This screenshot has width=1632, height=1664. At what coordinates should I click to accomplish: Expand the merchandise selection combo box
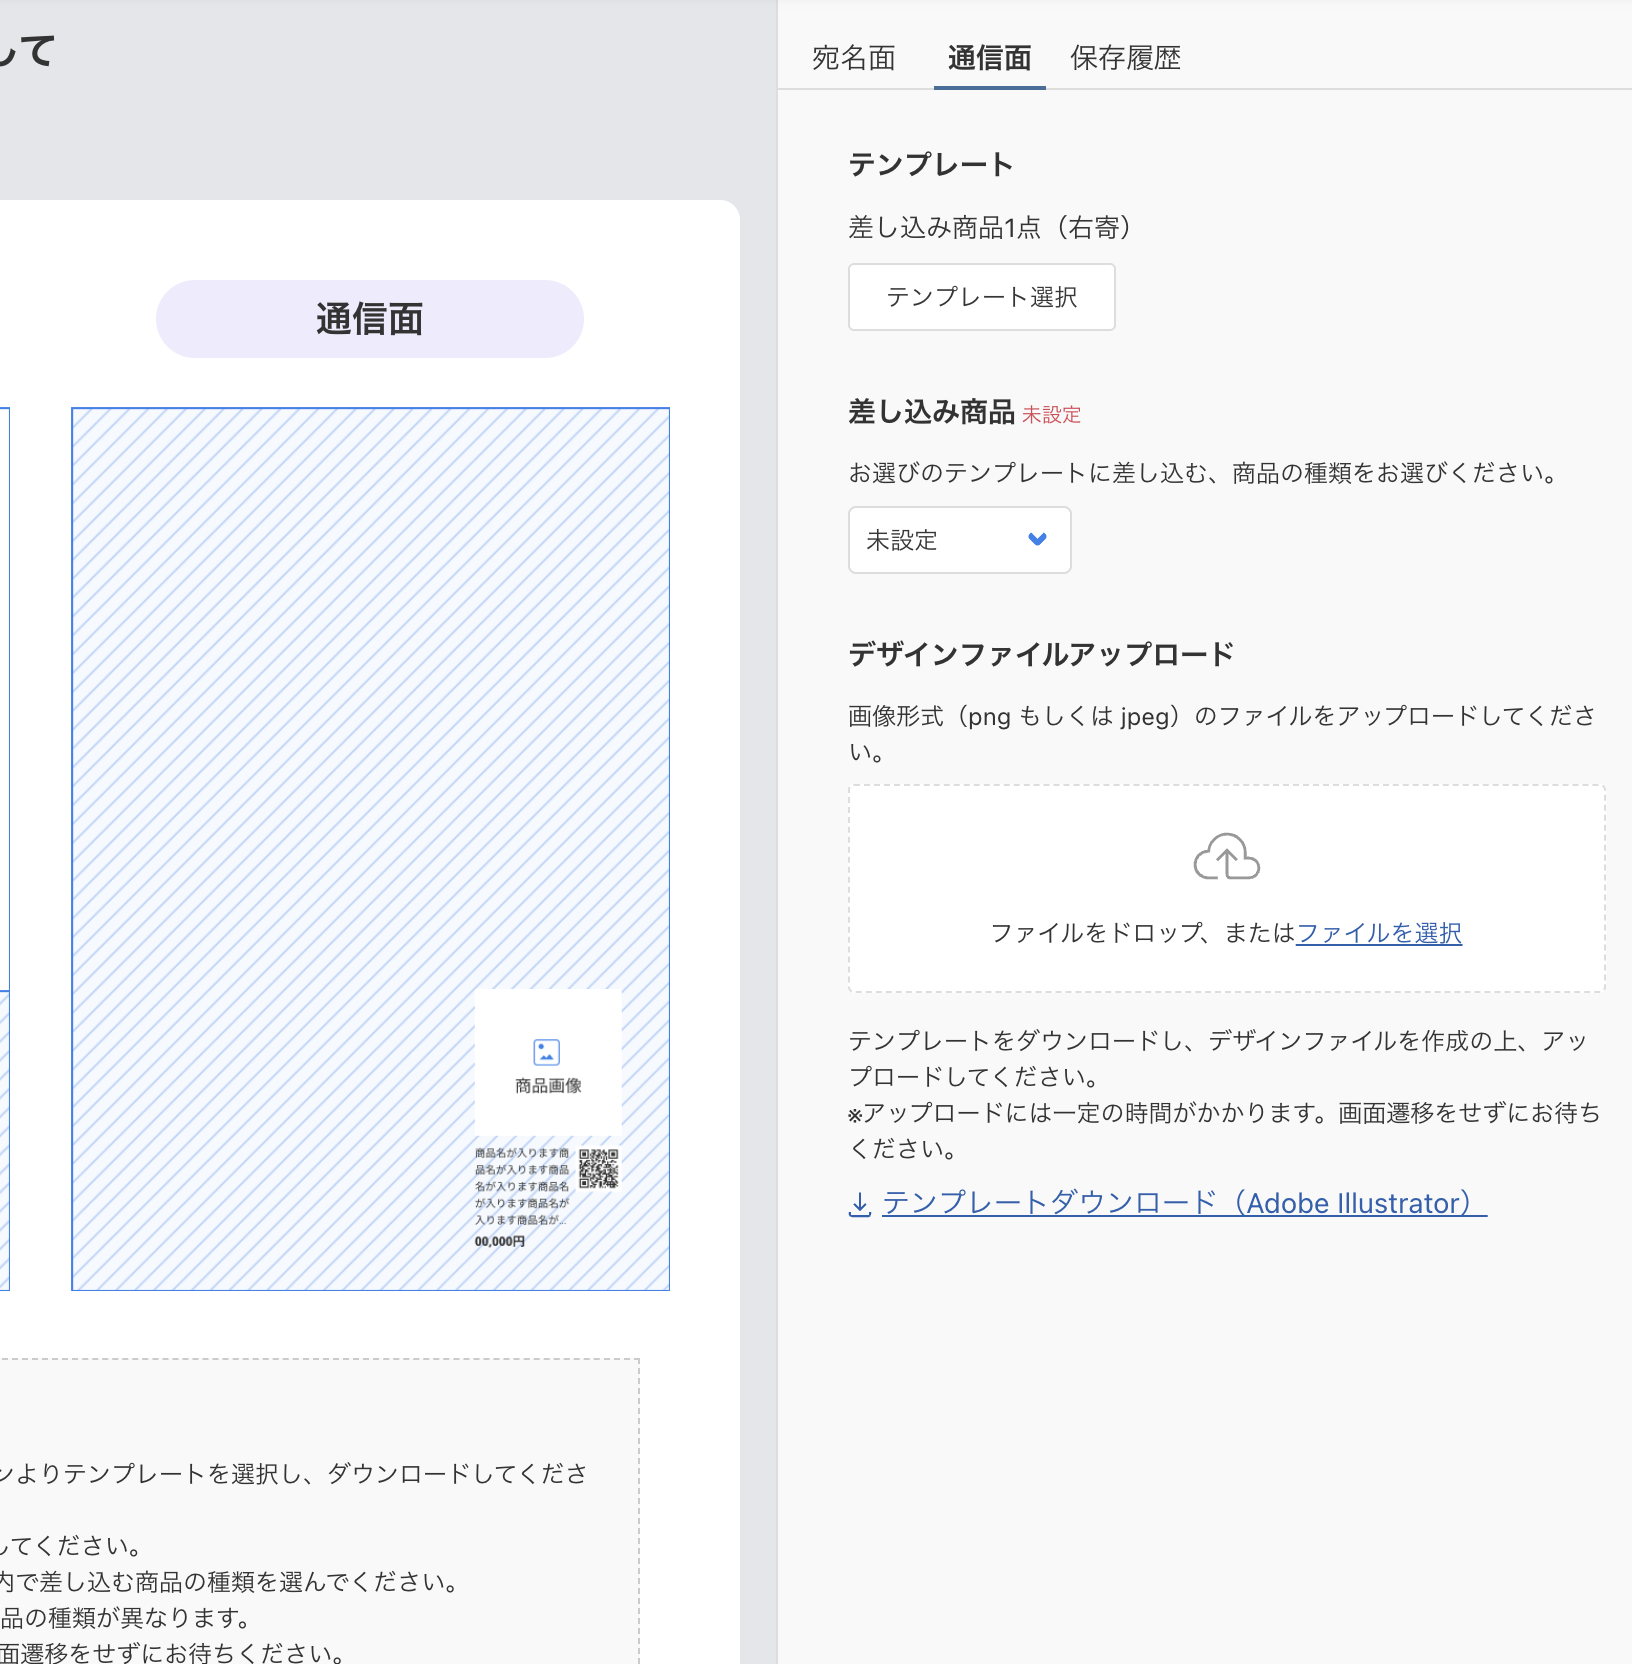click(959, 540)
